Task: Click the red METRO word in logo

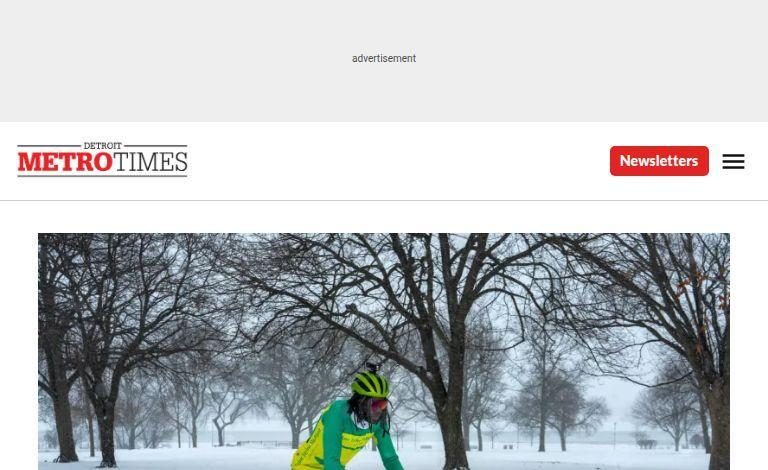Action: pos(65,162)
